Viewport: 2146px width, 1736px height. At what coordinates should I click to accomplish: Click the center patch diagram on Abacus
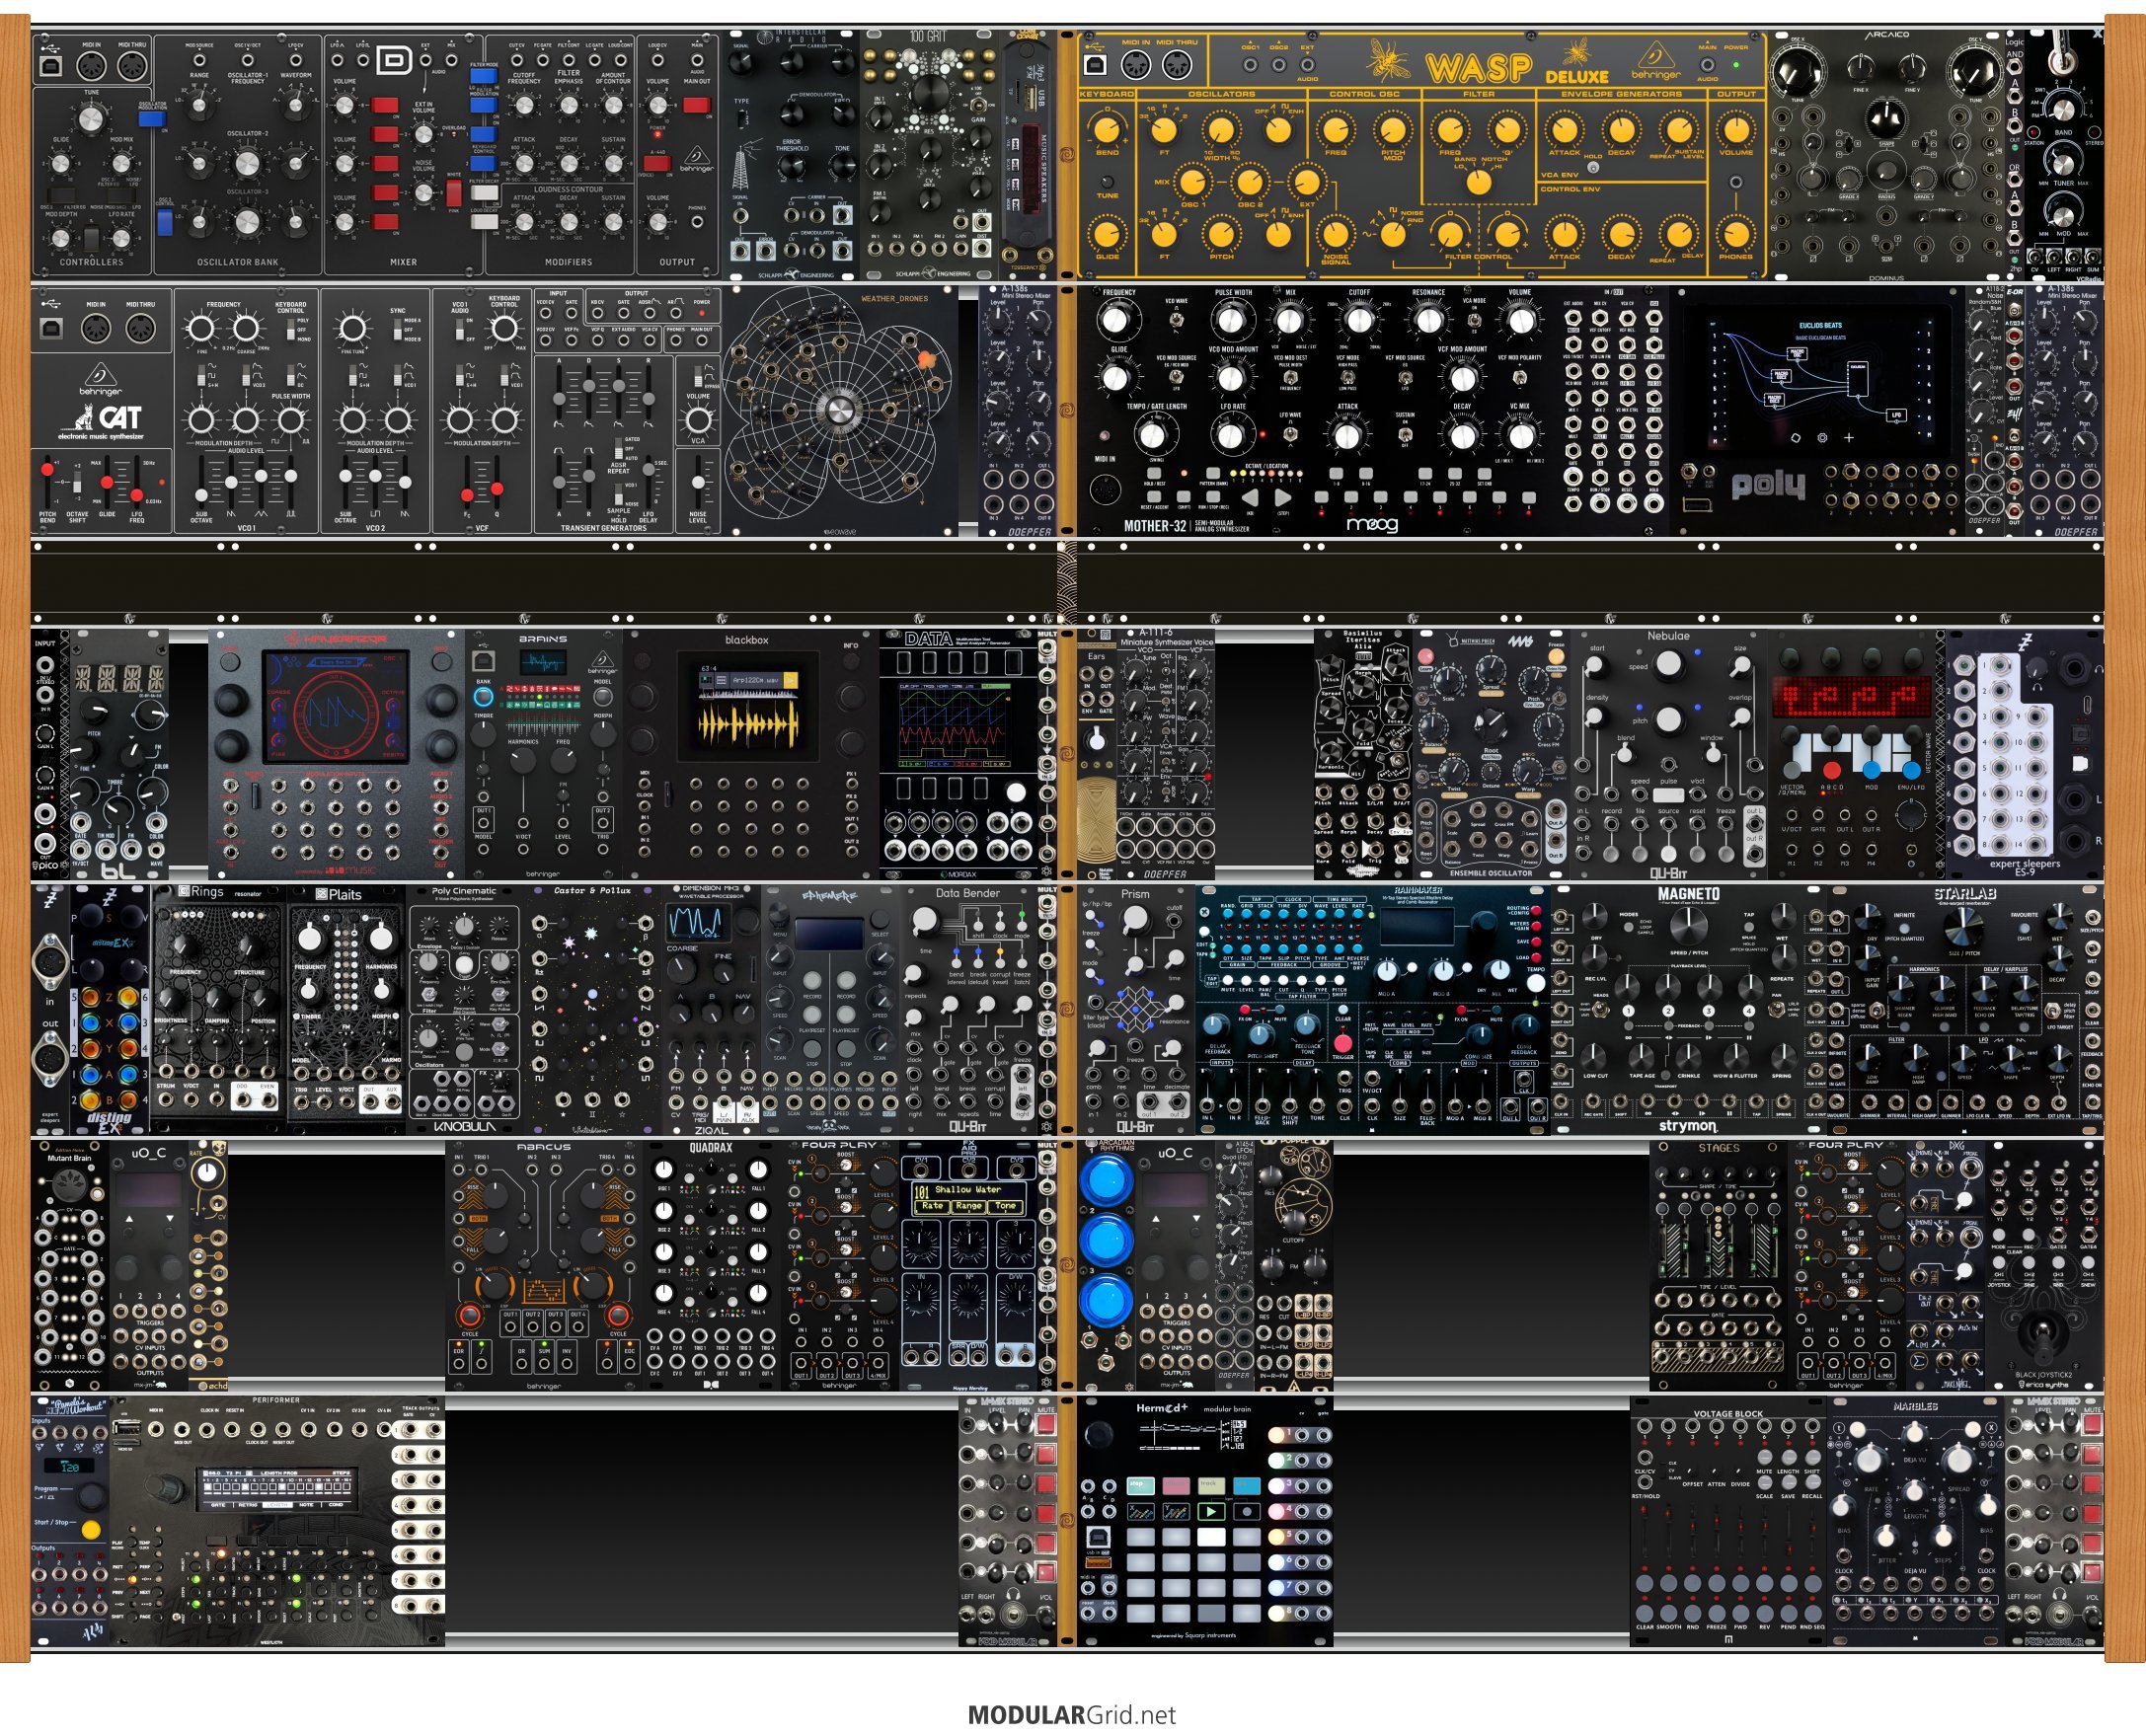pos(543,1290)
